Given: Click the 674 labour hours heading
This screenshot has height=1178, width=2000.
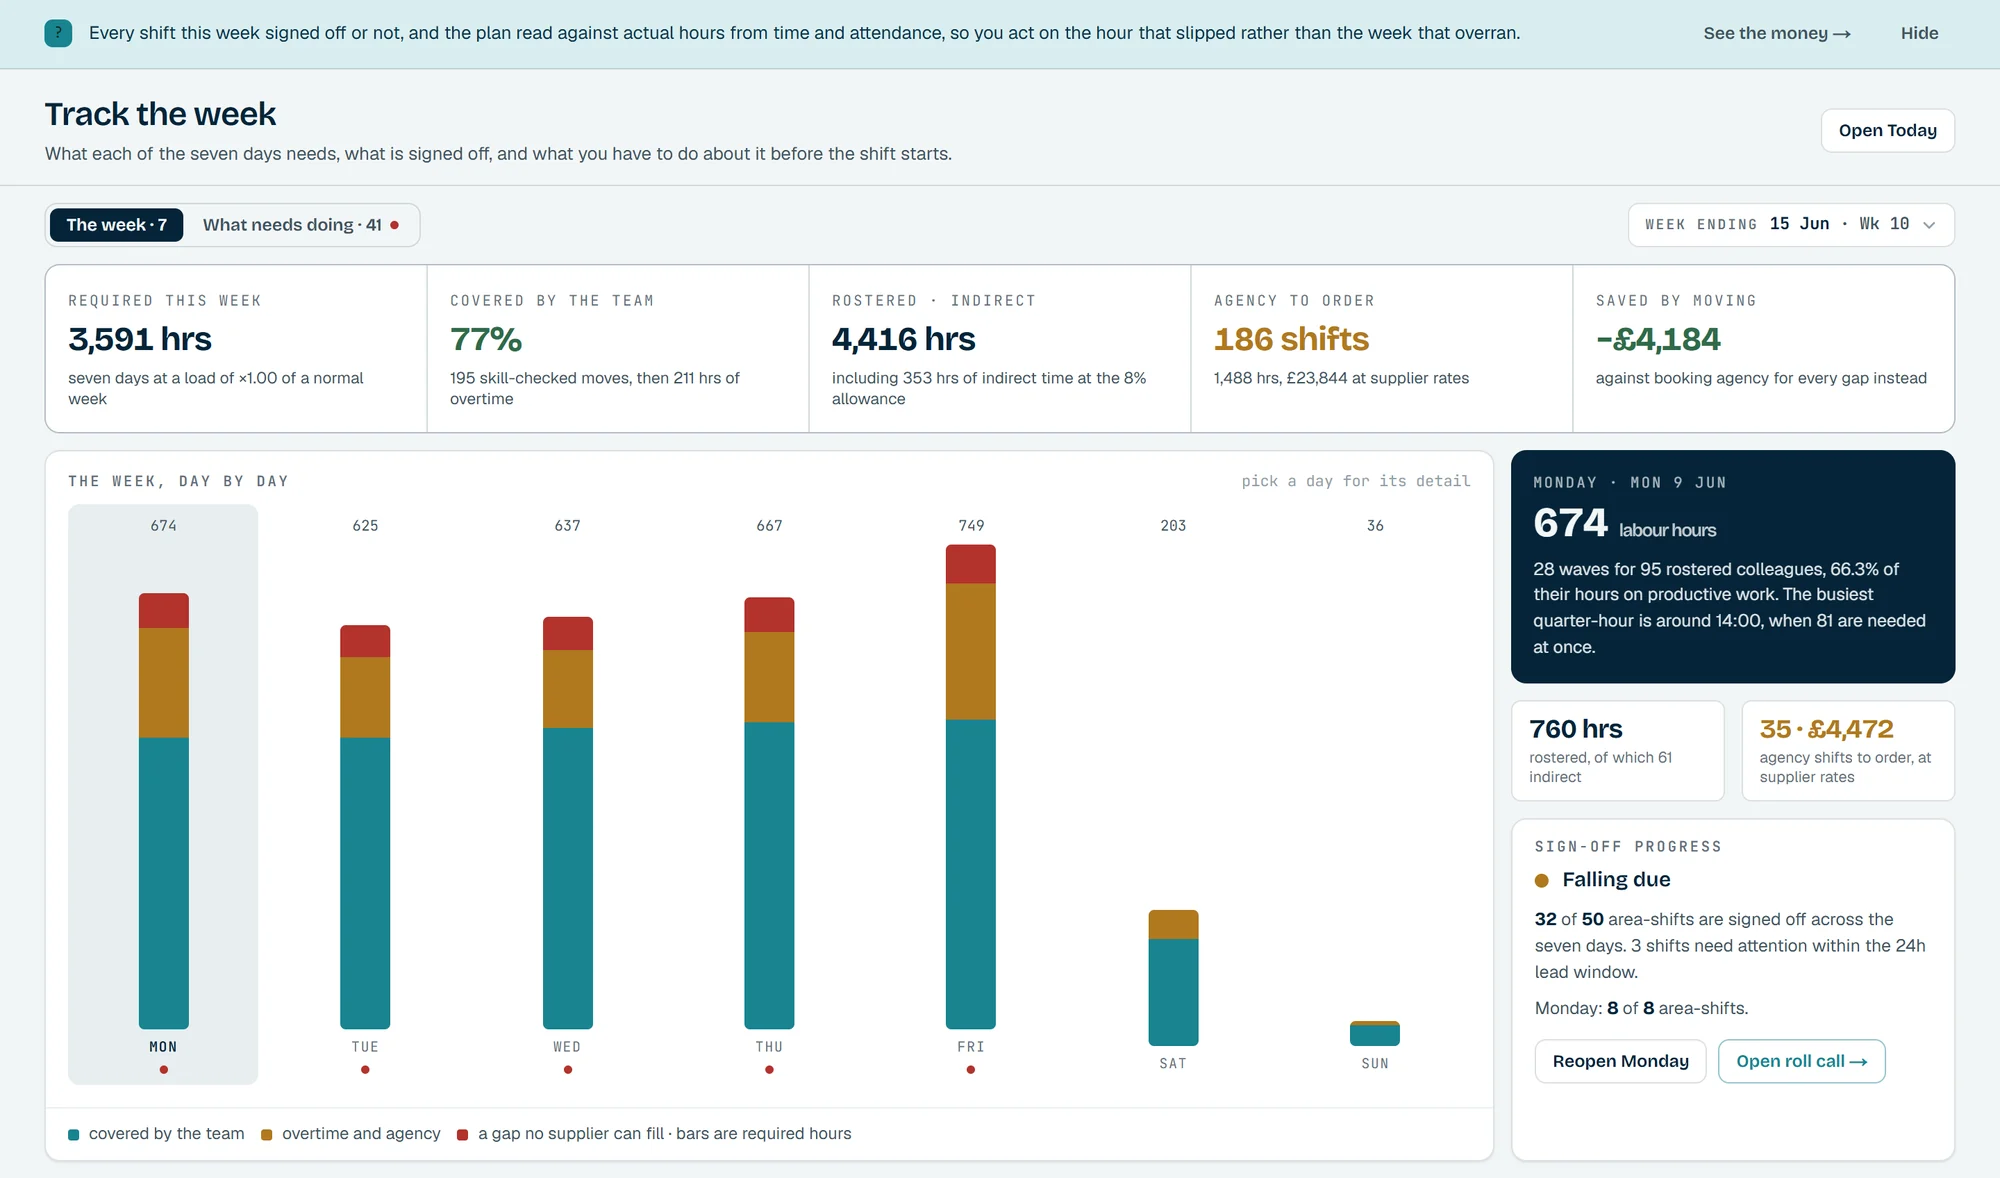Looking at the screenshot, I should point(1625,523).
